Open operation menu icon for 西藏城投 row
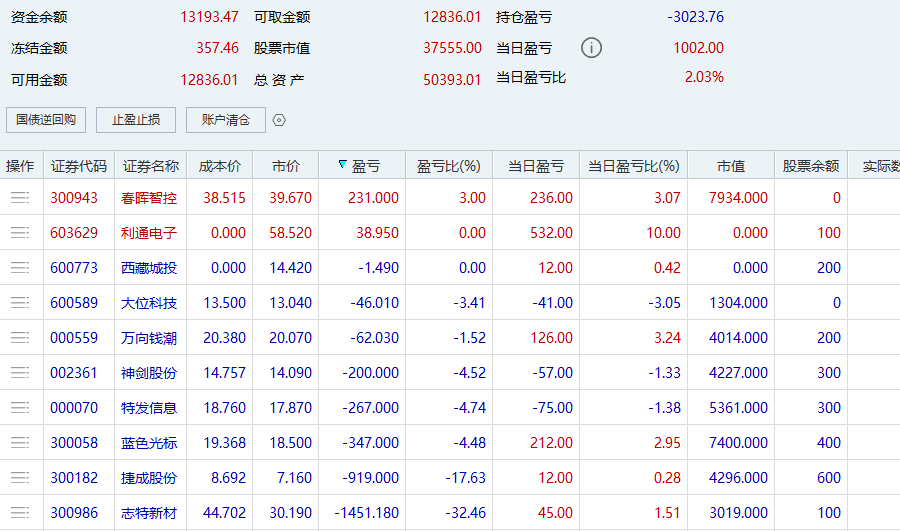The height and width of the screenshot is (531, 900). click(x=20, y=268)
